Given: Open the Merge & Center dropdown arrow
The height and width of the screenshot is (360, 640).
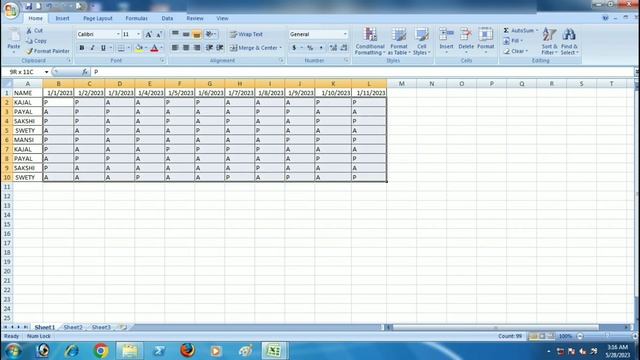Looking at the screenshot, I should click(x=281, y=48).
